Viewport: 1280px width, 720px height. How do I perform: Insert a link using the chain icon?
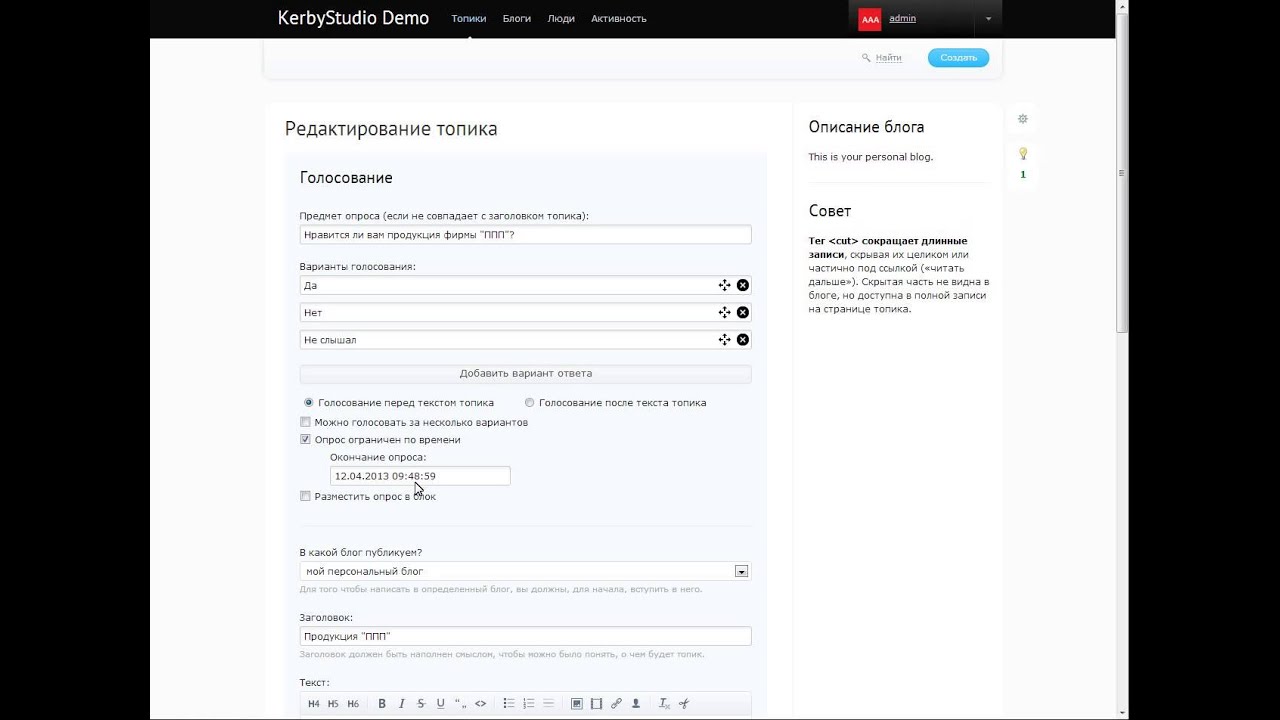coord(616,704)
